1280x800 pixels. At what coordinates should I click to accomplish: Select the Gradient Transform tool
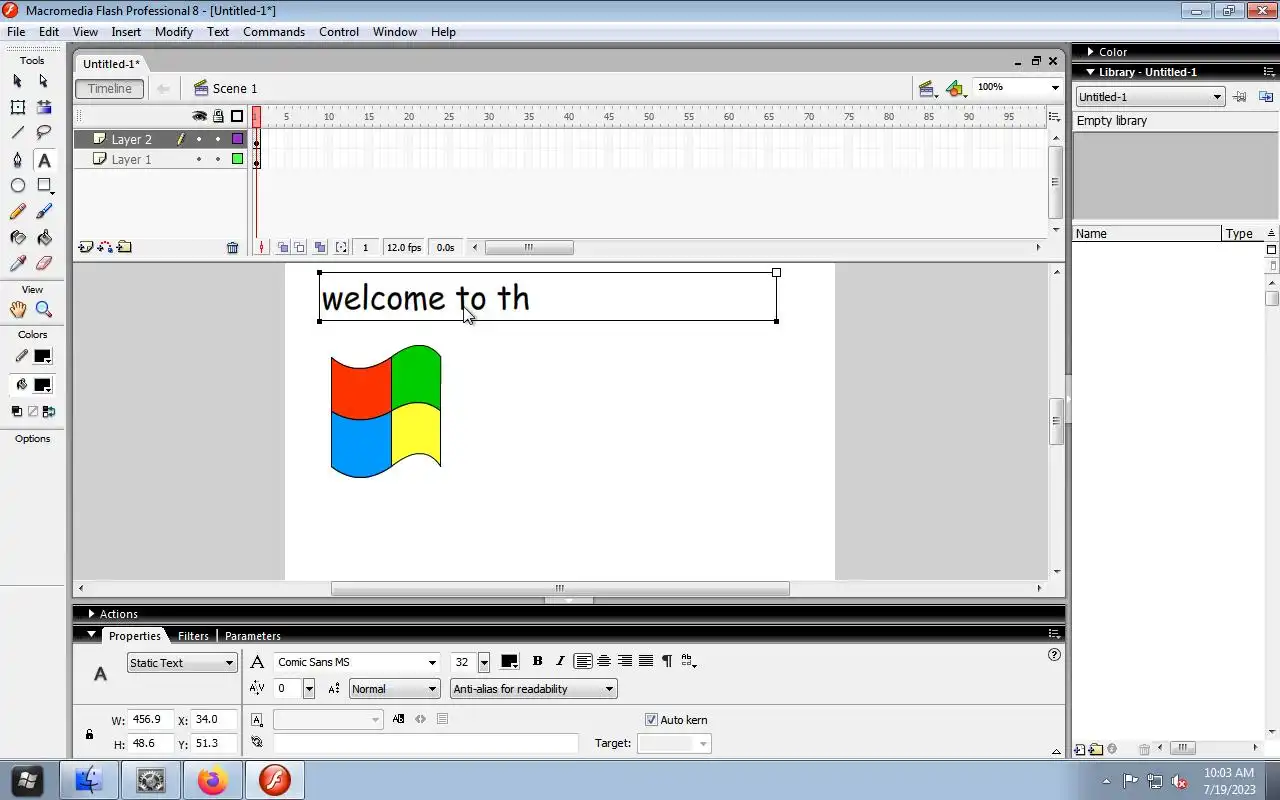[43, 107]
